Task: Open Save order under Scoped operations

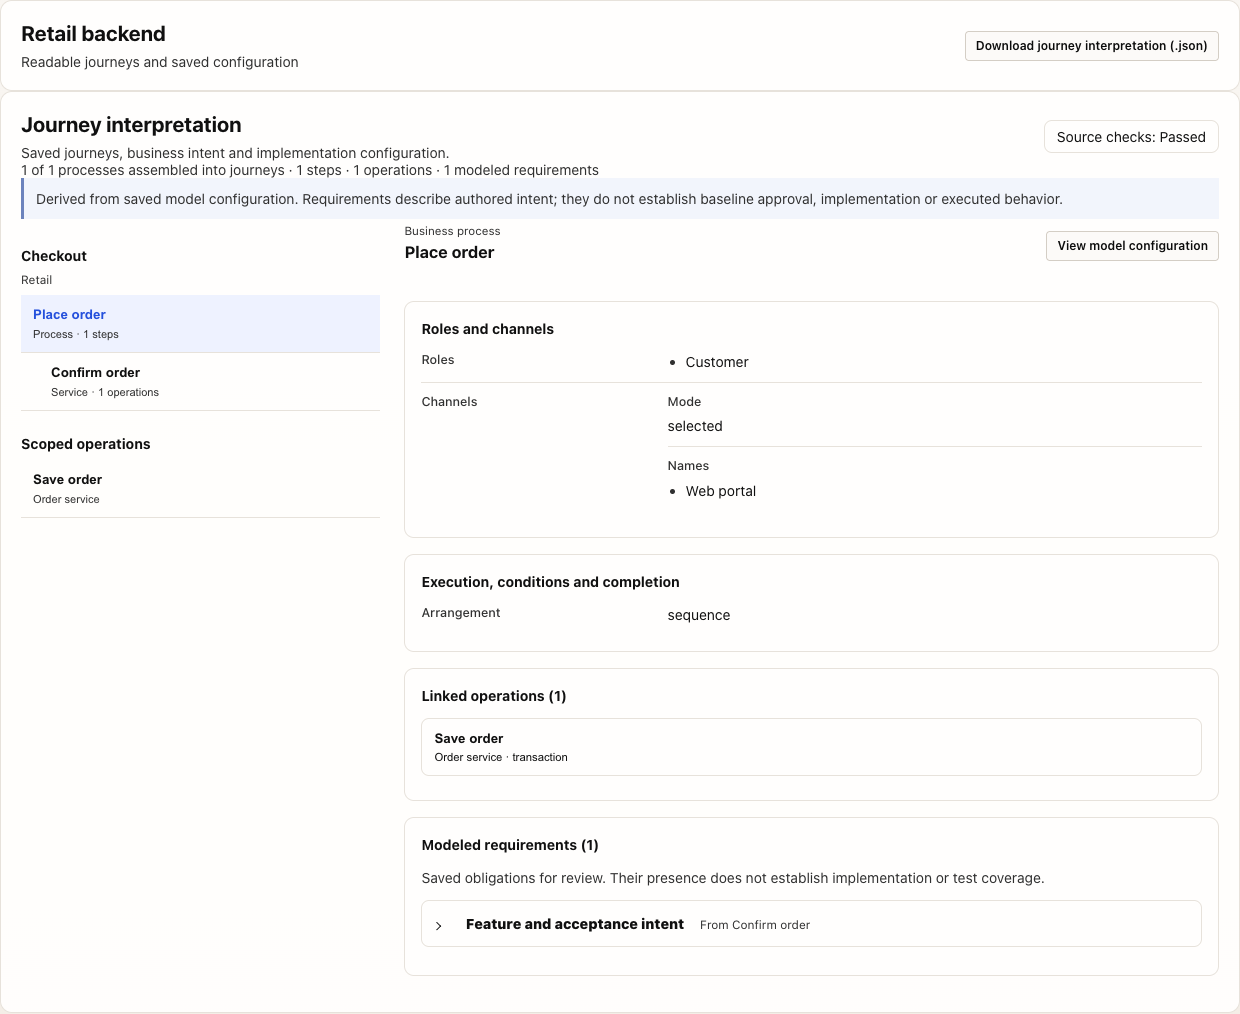Action: 200,489
